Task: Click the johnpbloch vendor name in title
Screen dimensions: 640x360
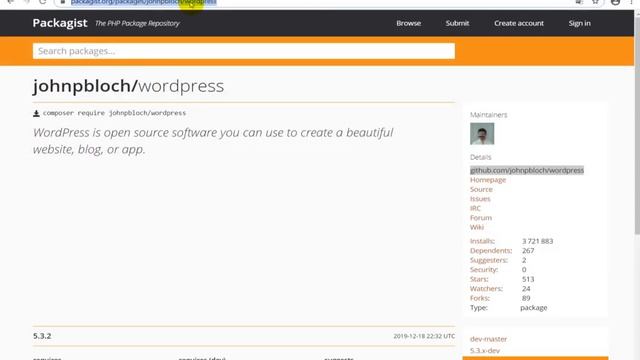Action: pos(82,86)
